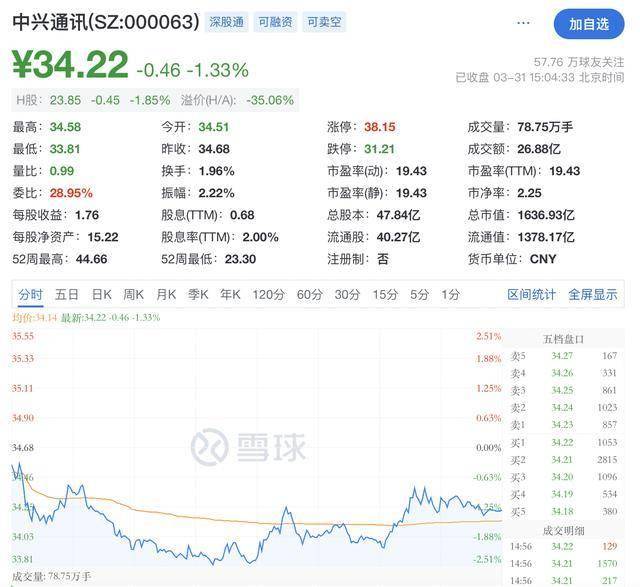This screenshot has width=640, height=587.
Task: Click the 委比 value 28.95%
Action: point(71,193)
